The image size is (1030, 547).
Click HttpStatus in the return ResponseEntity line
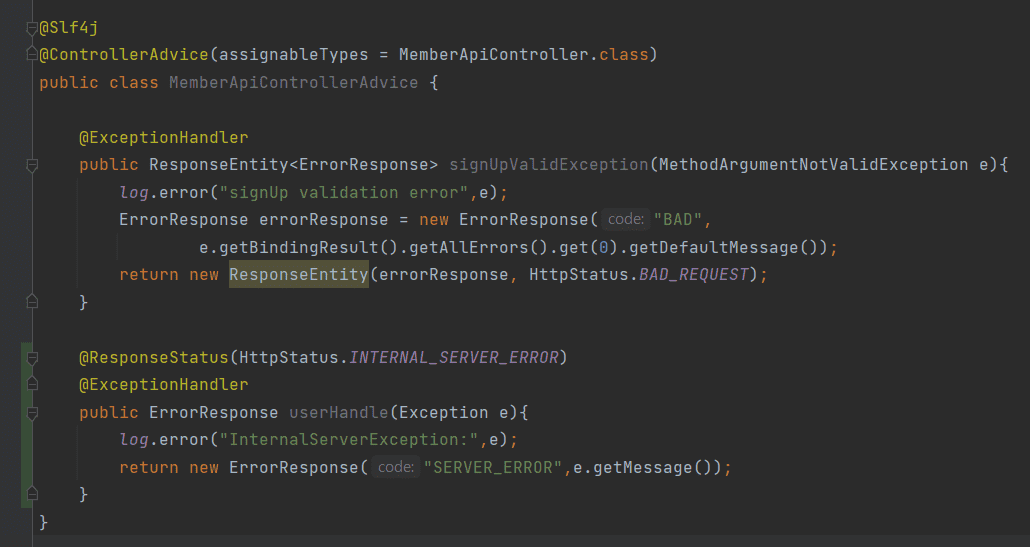click(579, 274)
